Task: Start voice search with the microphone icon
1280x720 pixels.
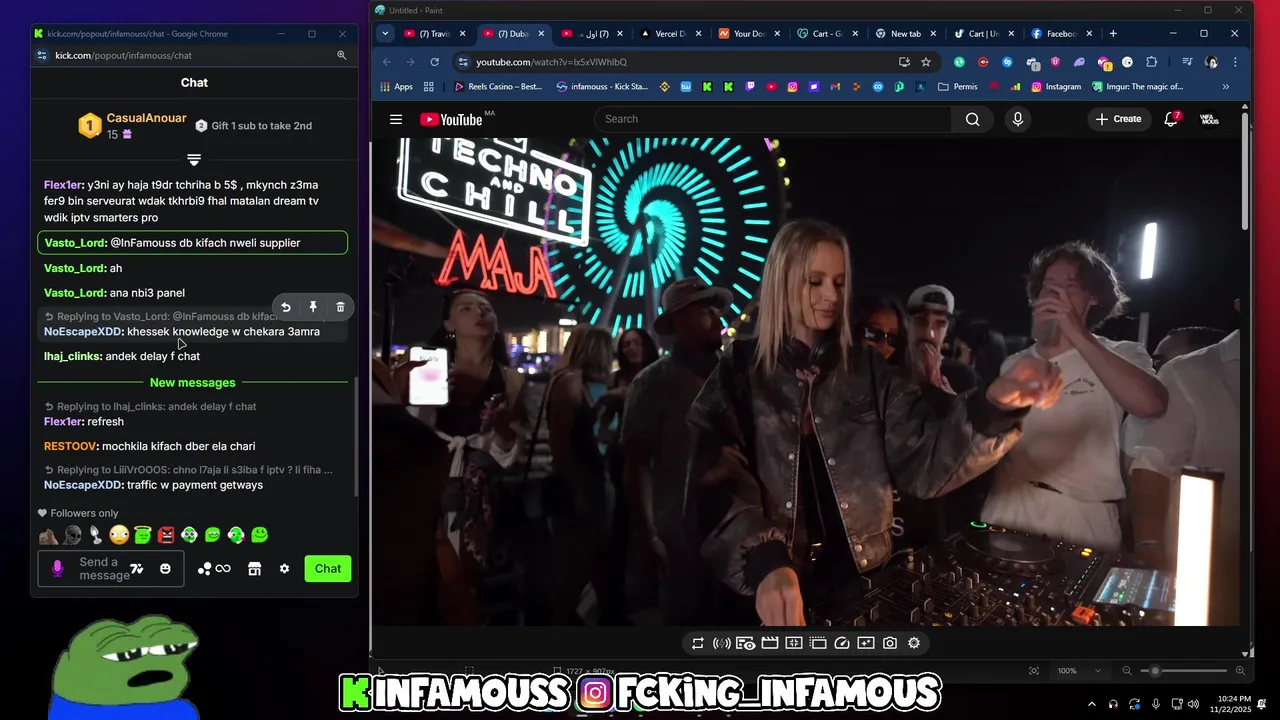Action: pyautogui.click(x=1018, y=119)
